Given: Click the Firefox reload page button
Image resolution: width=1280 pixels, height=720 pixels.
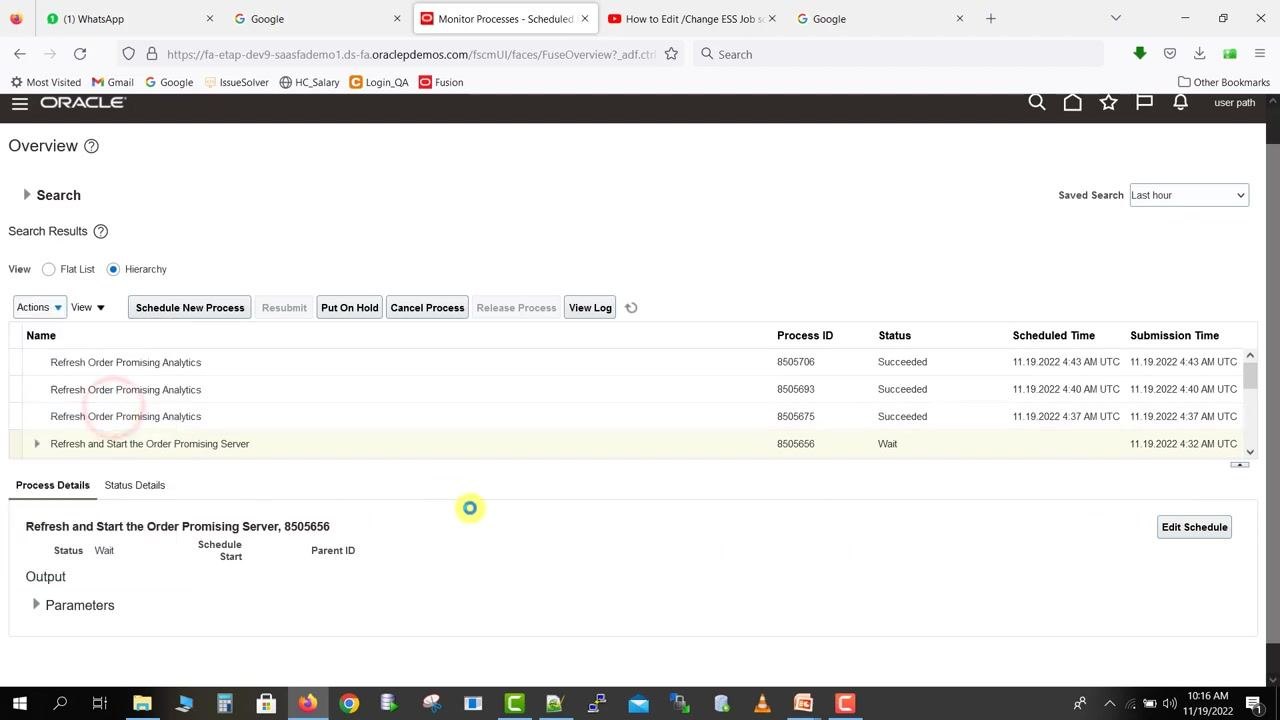Looking at the screenshot, I should click(80, 54).
